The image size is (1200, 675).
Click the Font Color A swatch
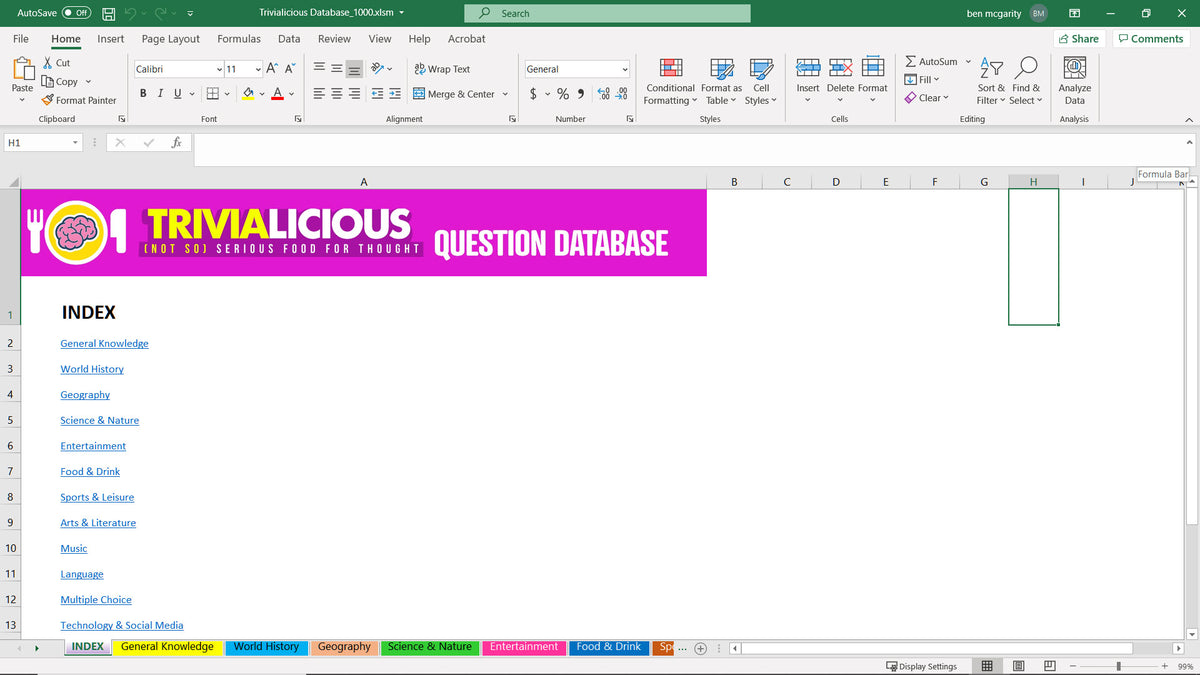pyautogui.click(x=278, y=93)
